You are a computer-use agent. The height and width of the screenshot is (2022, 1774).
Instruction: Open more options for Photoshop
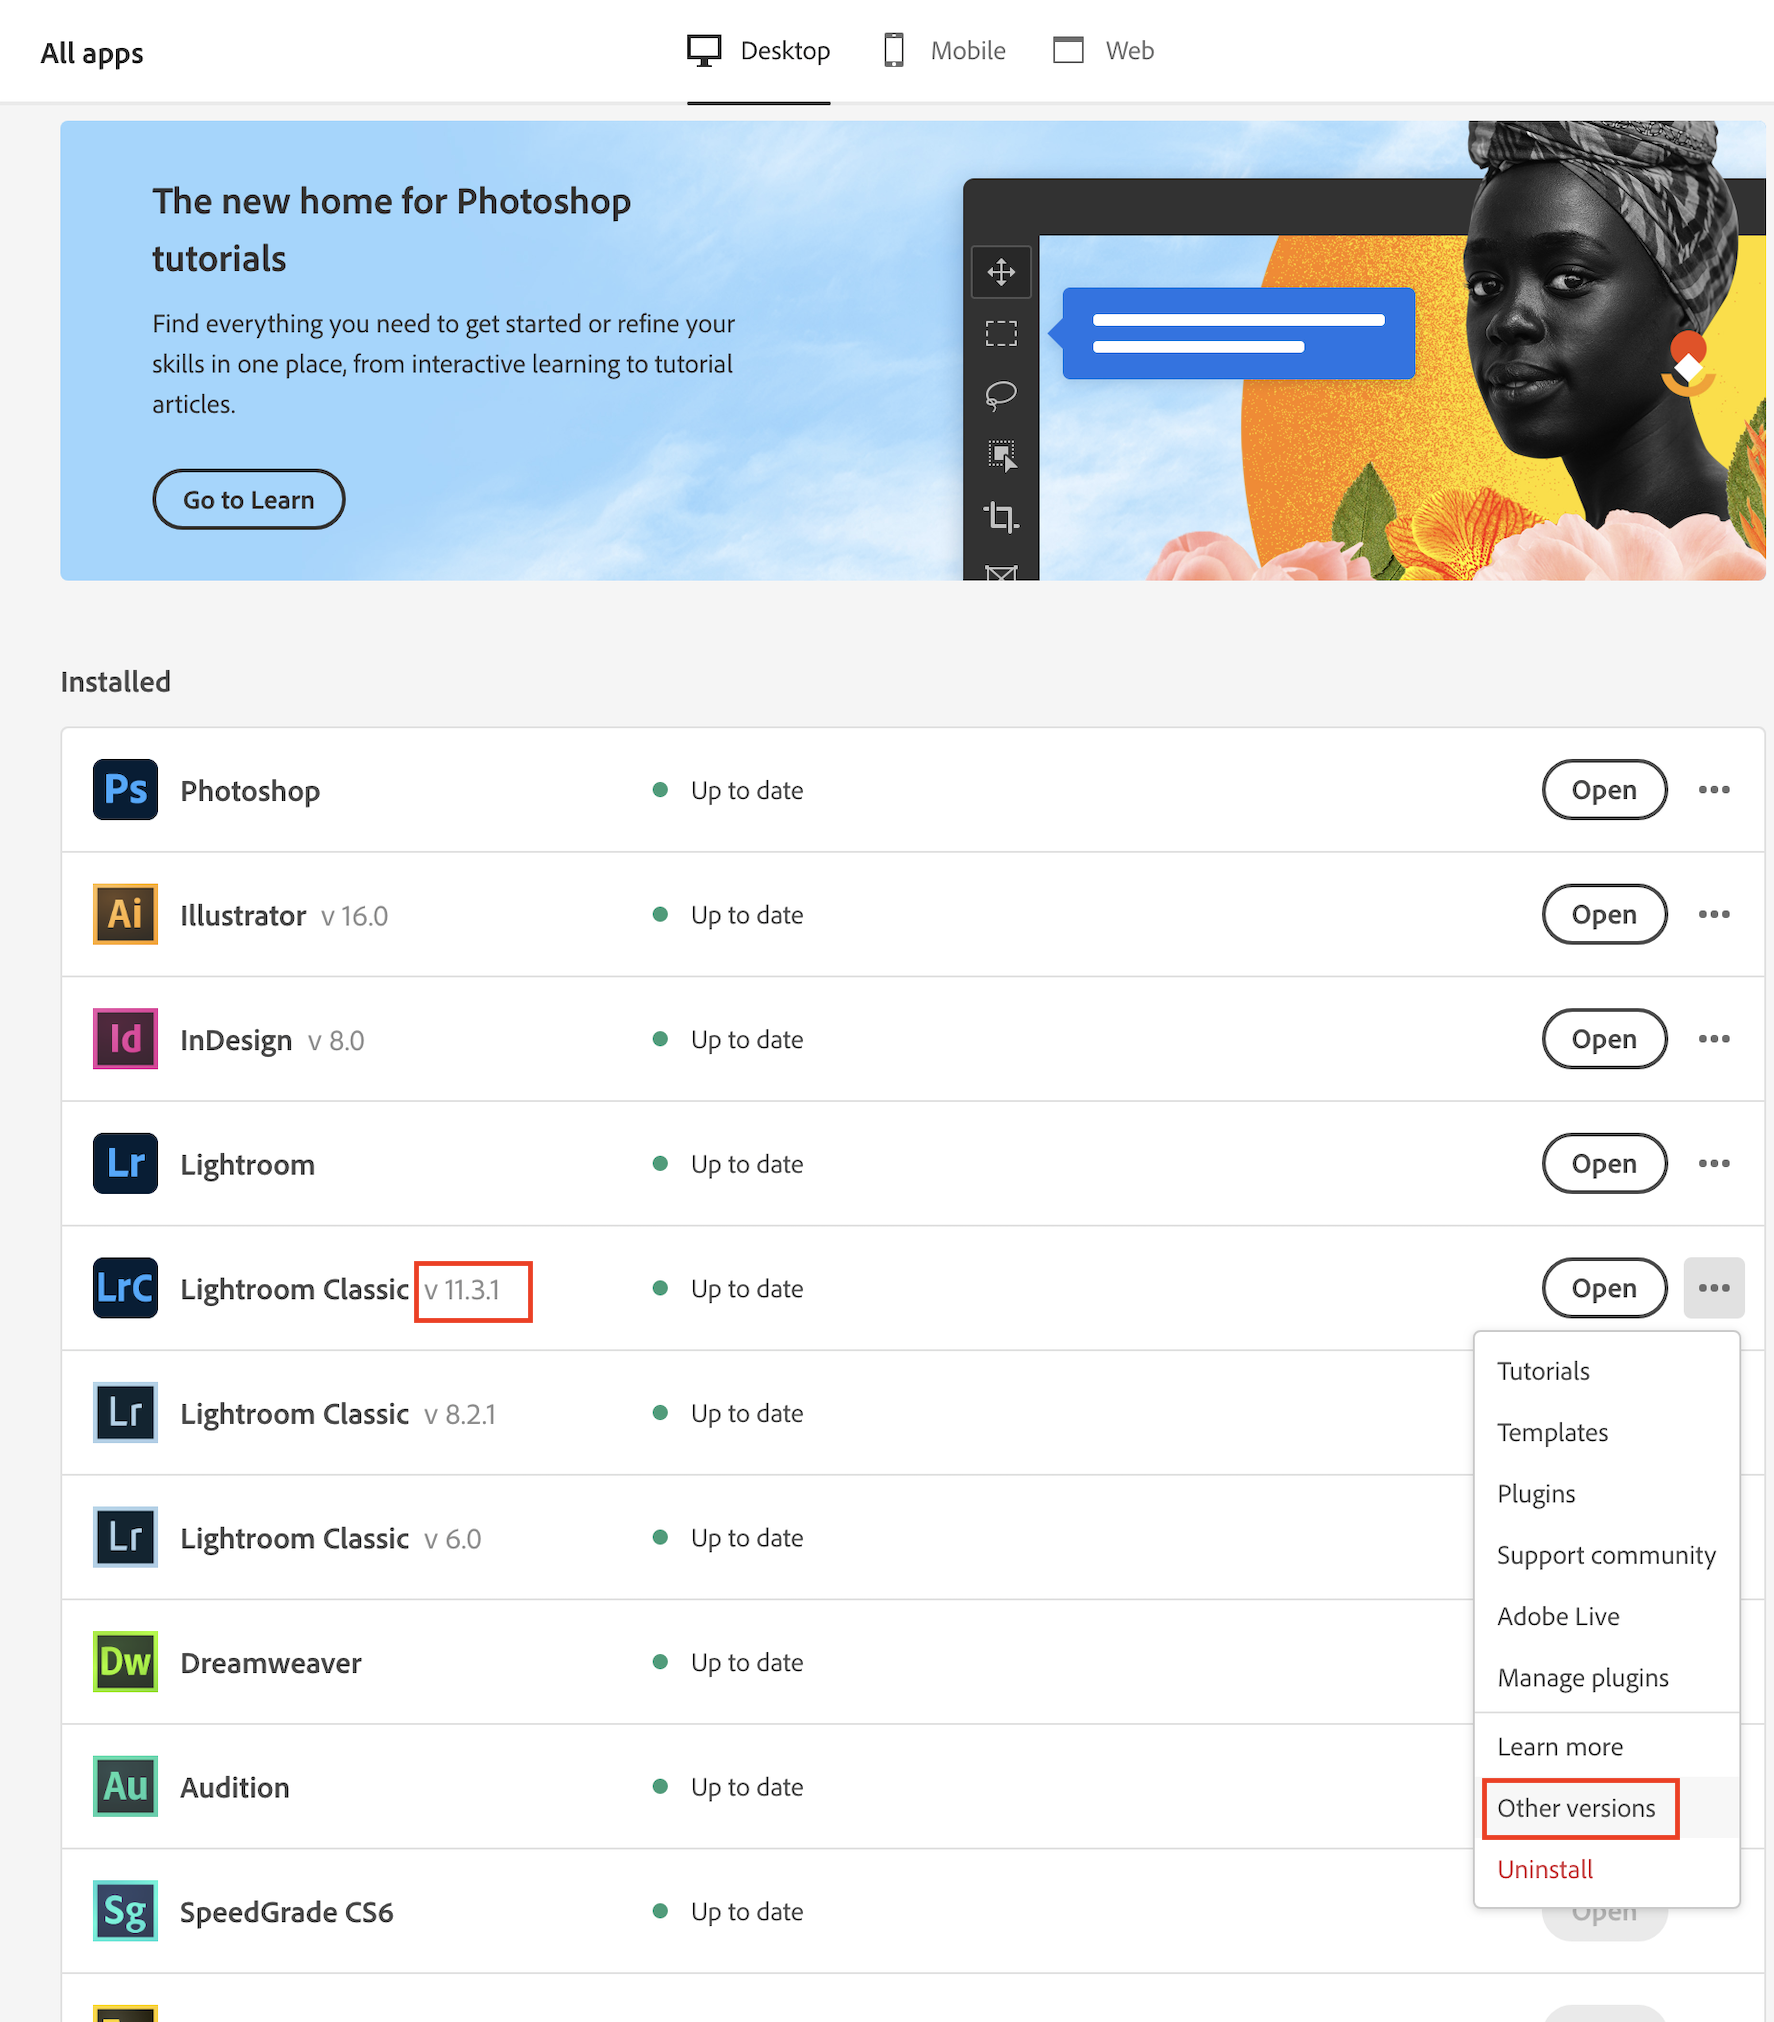coord(1714,790)
